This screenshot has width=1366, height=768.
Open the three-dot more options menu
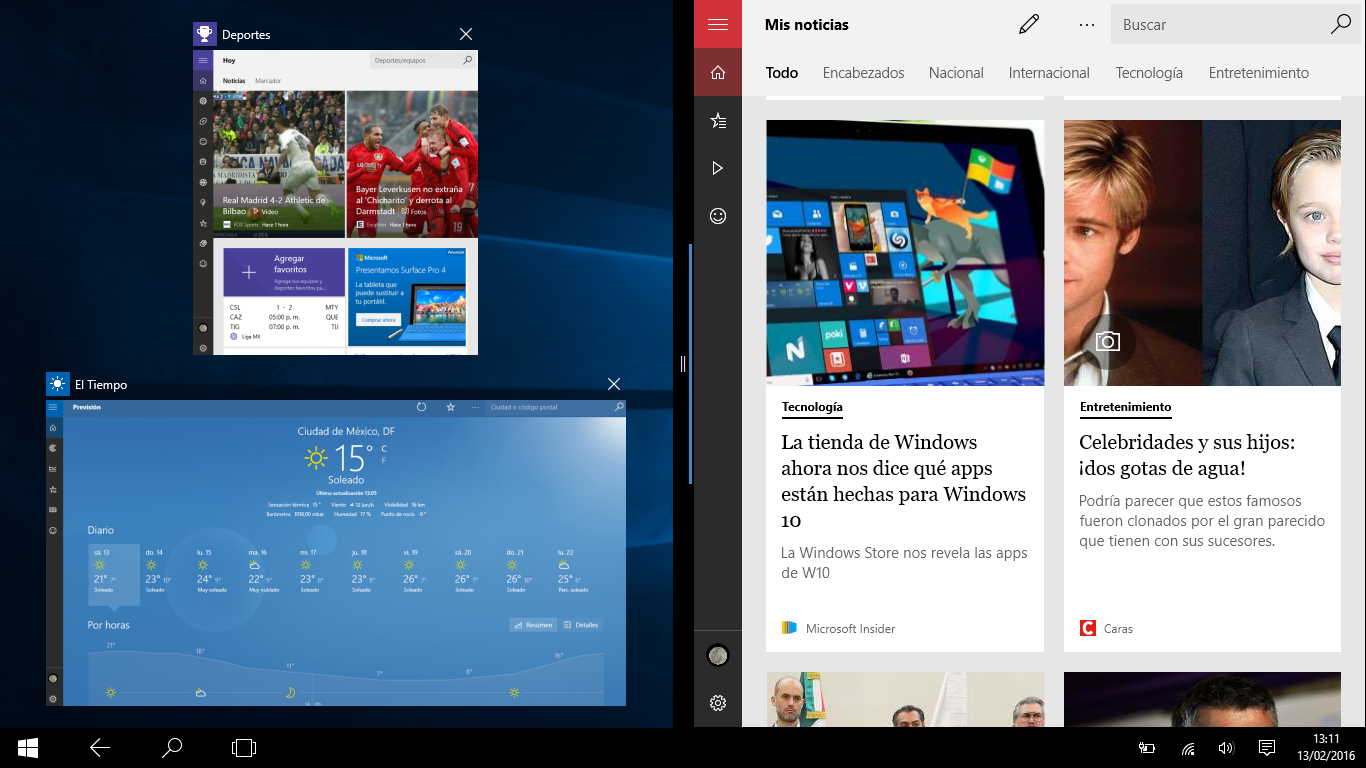tap(1087, 25)
